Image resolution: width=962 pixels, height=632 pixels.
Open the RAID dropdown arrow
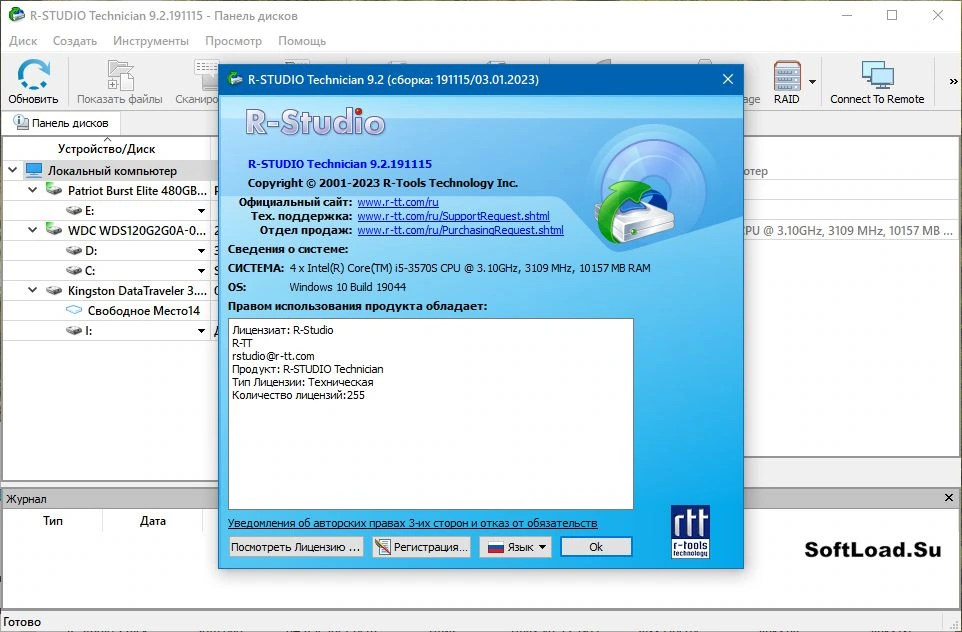[812, 82]
